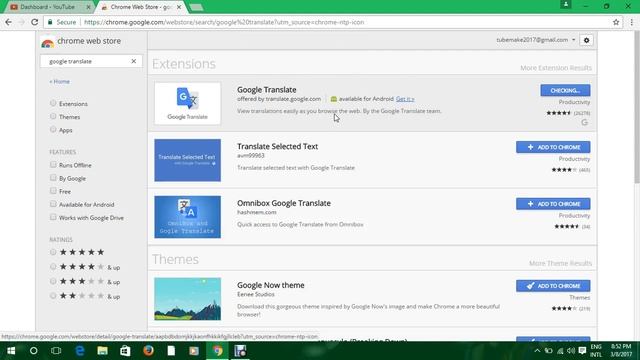The height and width of the screenshot is (360, 640).
Task: Select two stars & up rating
Action: 53,296
